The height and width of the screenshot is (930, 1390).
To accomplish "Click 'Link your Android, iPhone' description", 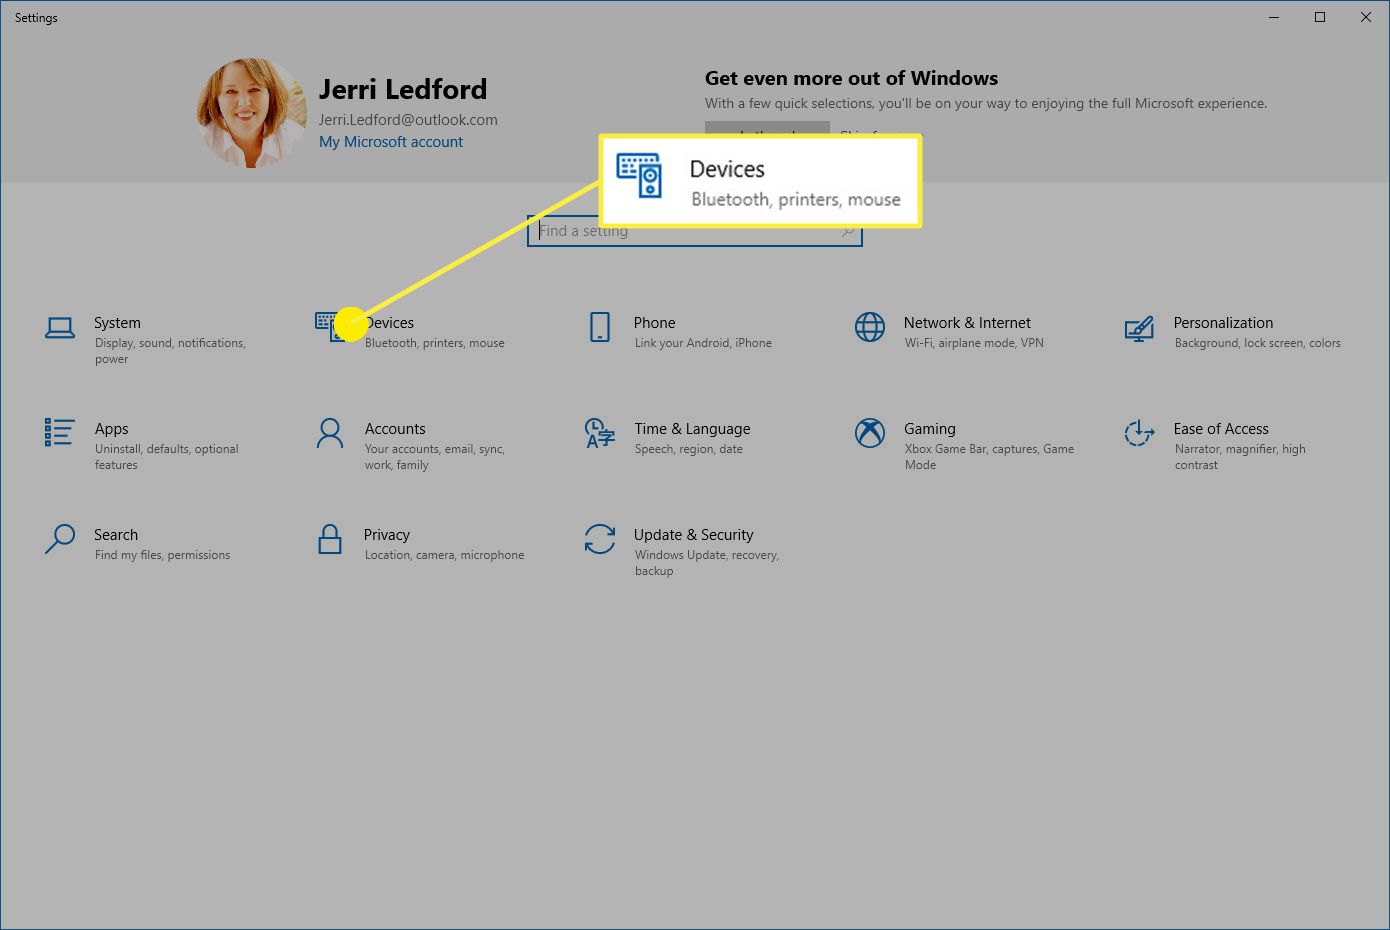I will point(703,343).
